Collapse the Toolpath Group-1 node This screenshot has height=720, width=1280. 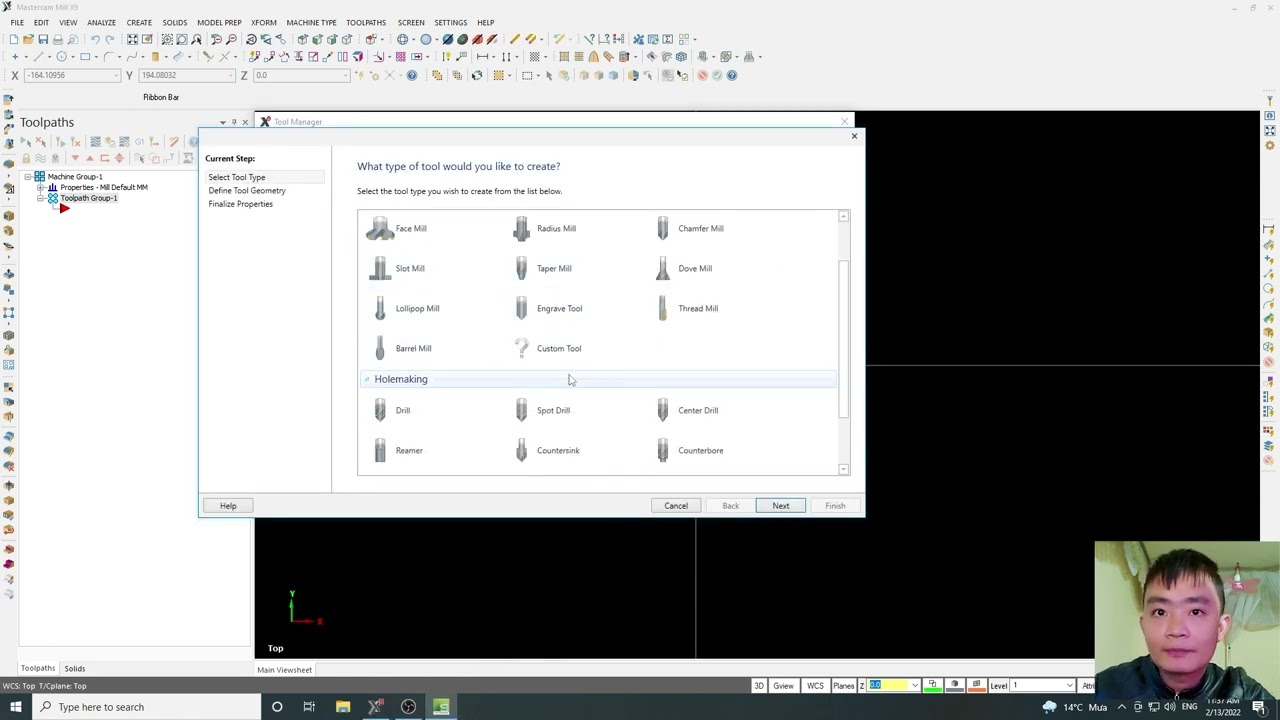point(41,198)
